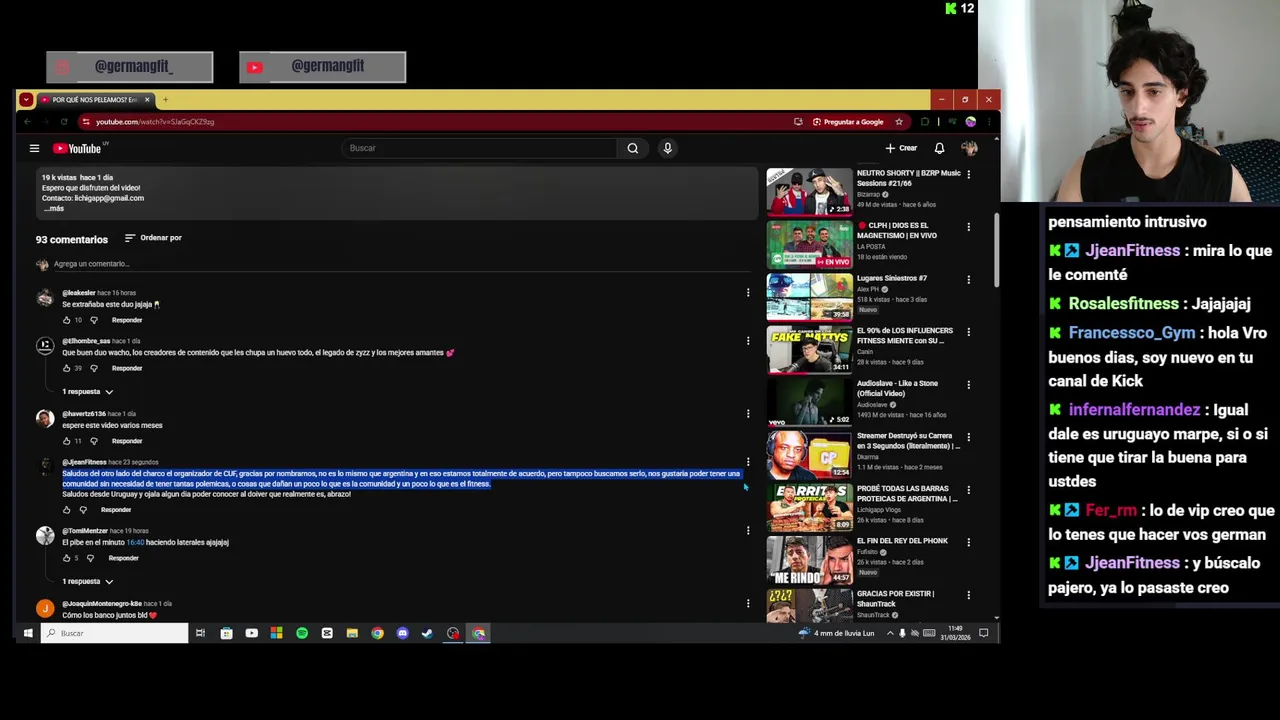Screen dimensions: 1280x720
Task: Show hidden system tray icons chevron
Action: (889, 633)
